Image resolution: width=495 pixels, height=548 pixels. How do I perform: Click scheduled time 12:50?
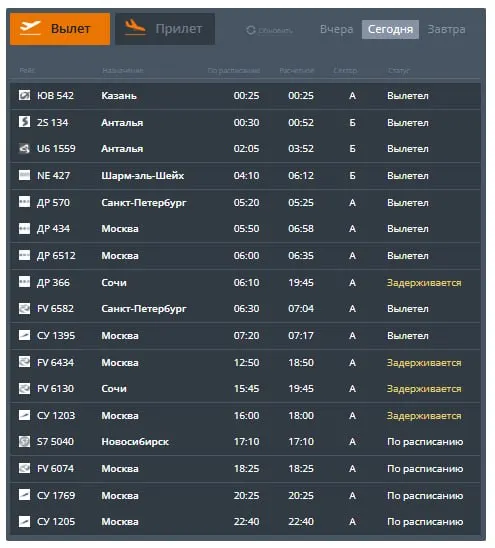point(246,363)
